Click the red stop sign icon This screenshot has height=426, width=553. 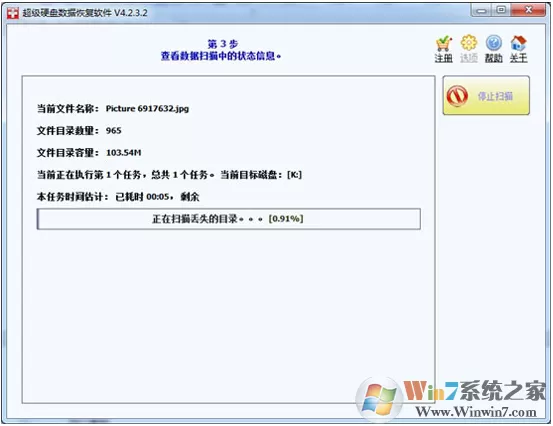(x=457, y=96)
